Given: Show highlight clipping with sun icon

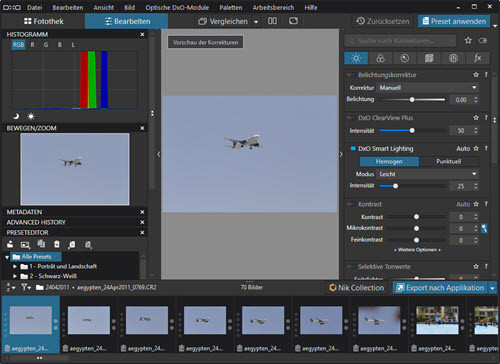Looking at the screenshot, I should coord(31,116).
